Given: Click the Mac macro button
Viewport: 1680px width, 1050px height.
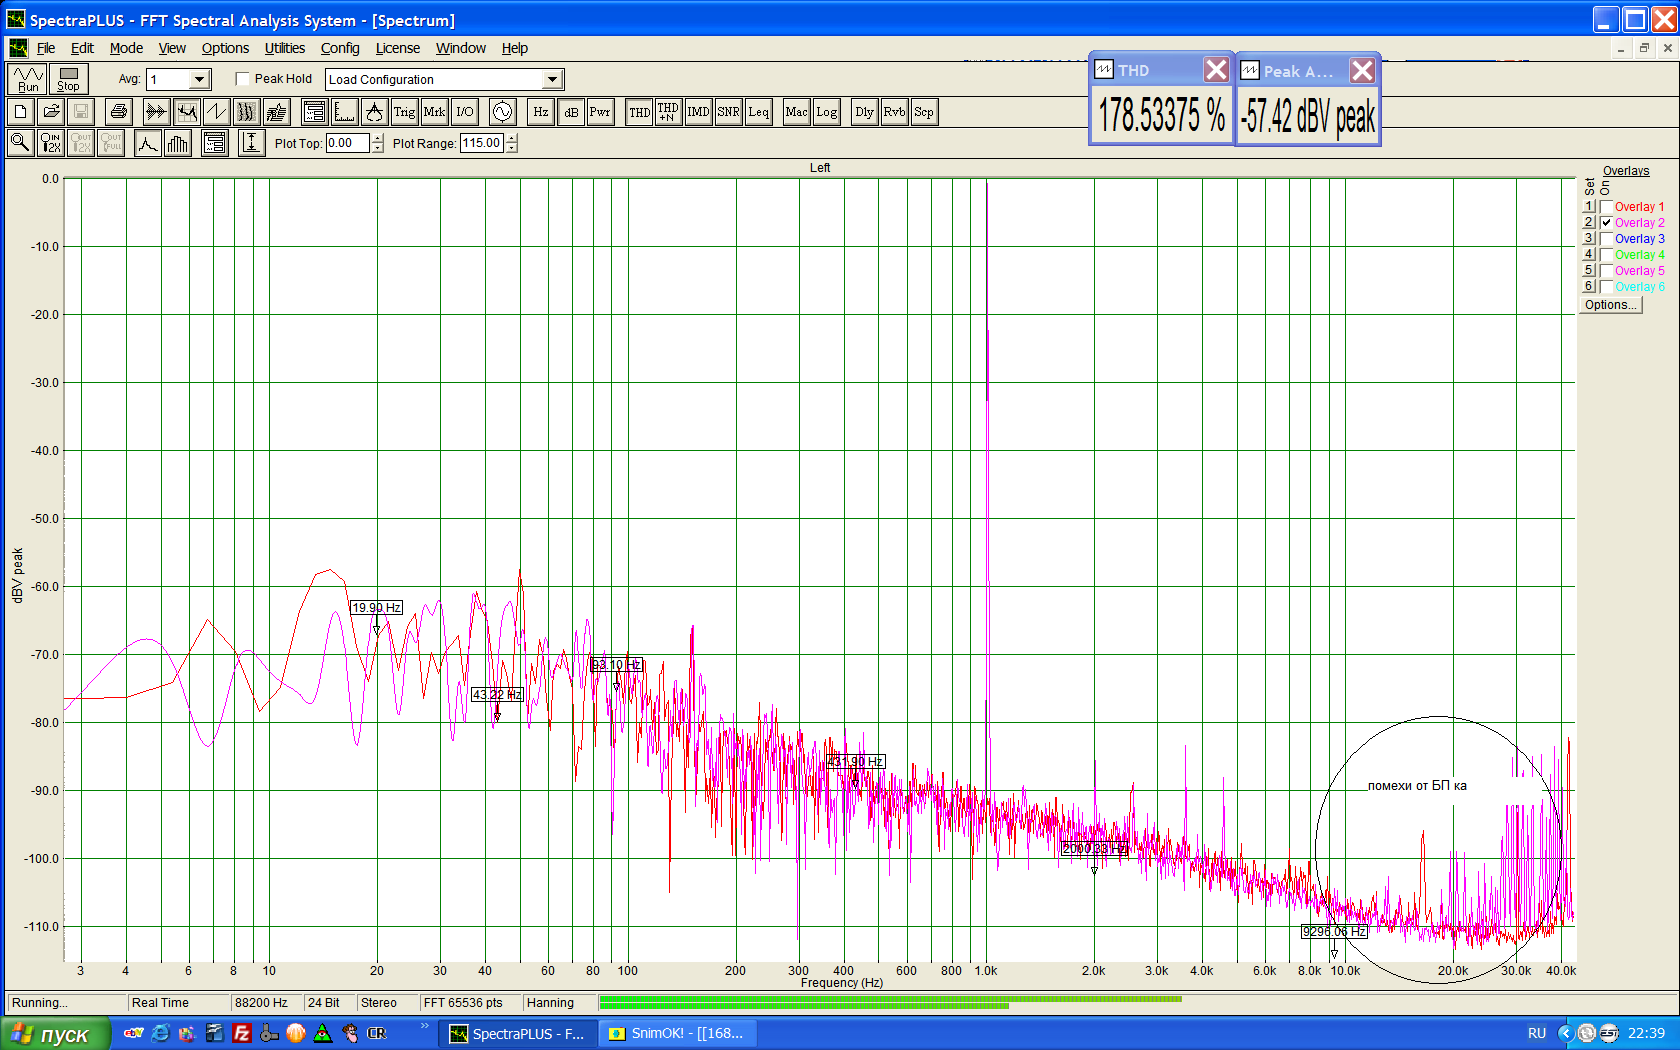Looking at the screenshot, I should pyautogui.click(x=796, y=112).
